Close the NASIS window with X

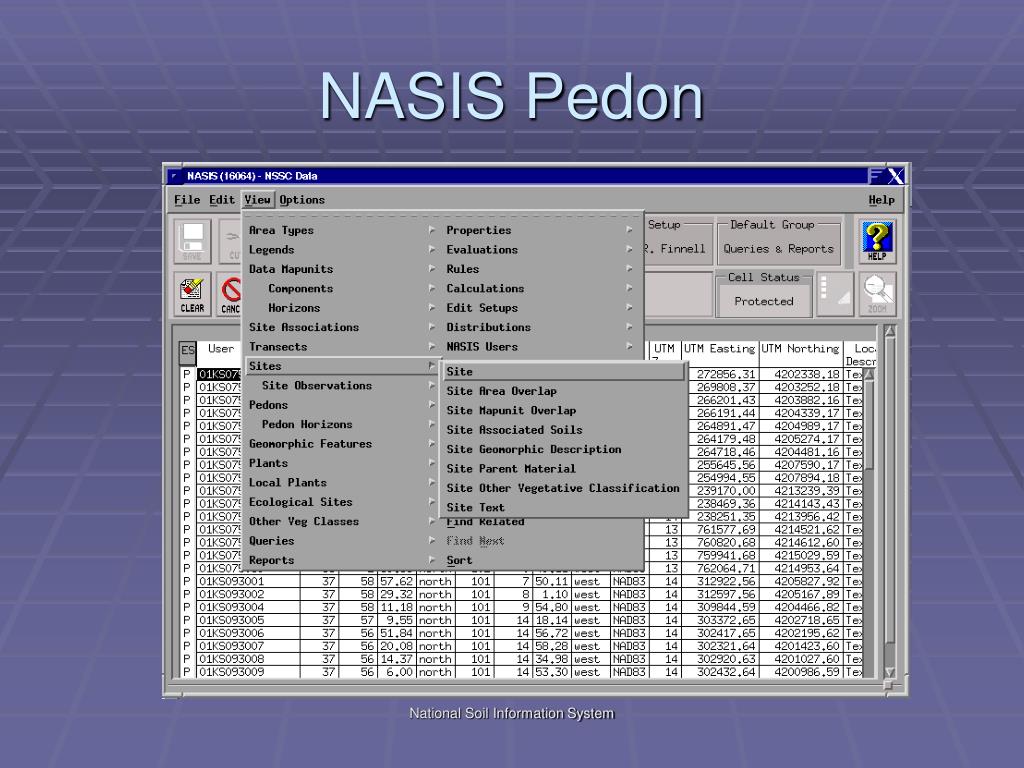tap(895, 176)
